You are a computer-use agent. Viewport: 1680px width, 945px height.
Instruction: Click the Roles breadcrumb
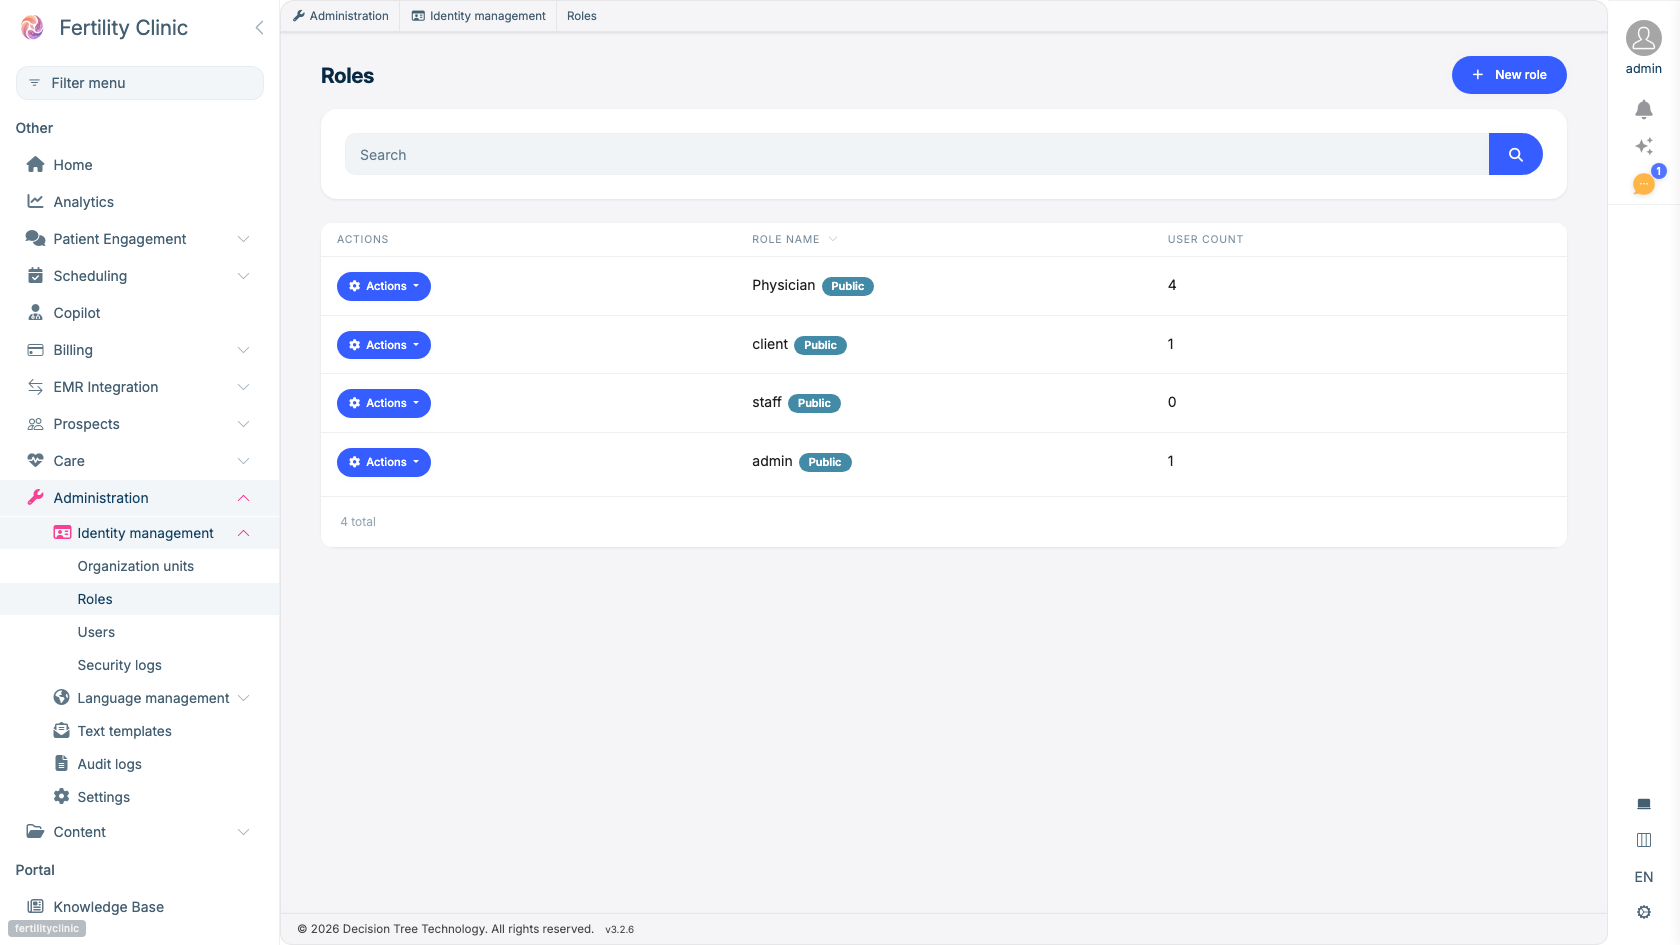click(x=582, y=16)
